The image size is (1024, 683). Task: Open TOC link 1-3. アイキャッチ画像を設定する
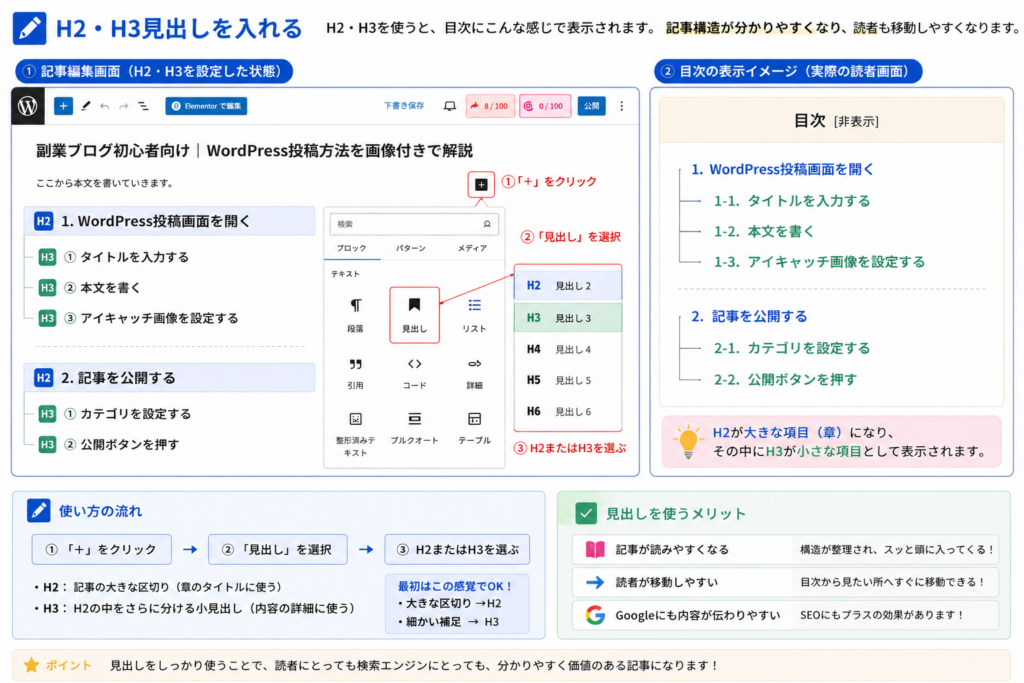click(x=819, y=262)
